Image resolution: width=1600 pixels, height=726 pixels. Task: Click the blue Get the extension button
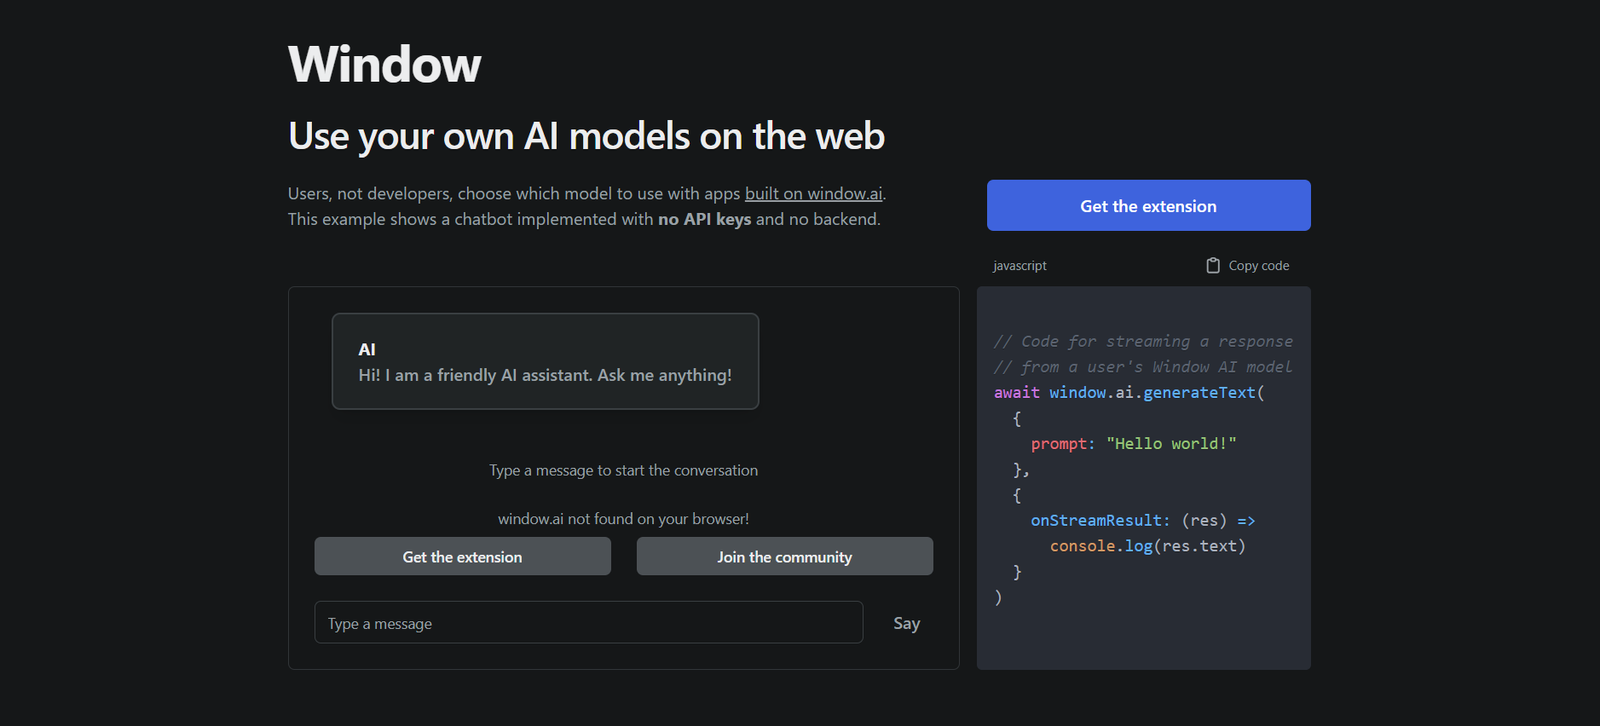pos(1148,206)
